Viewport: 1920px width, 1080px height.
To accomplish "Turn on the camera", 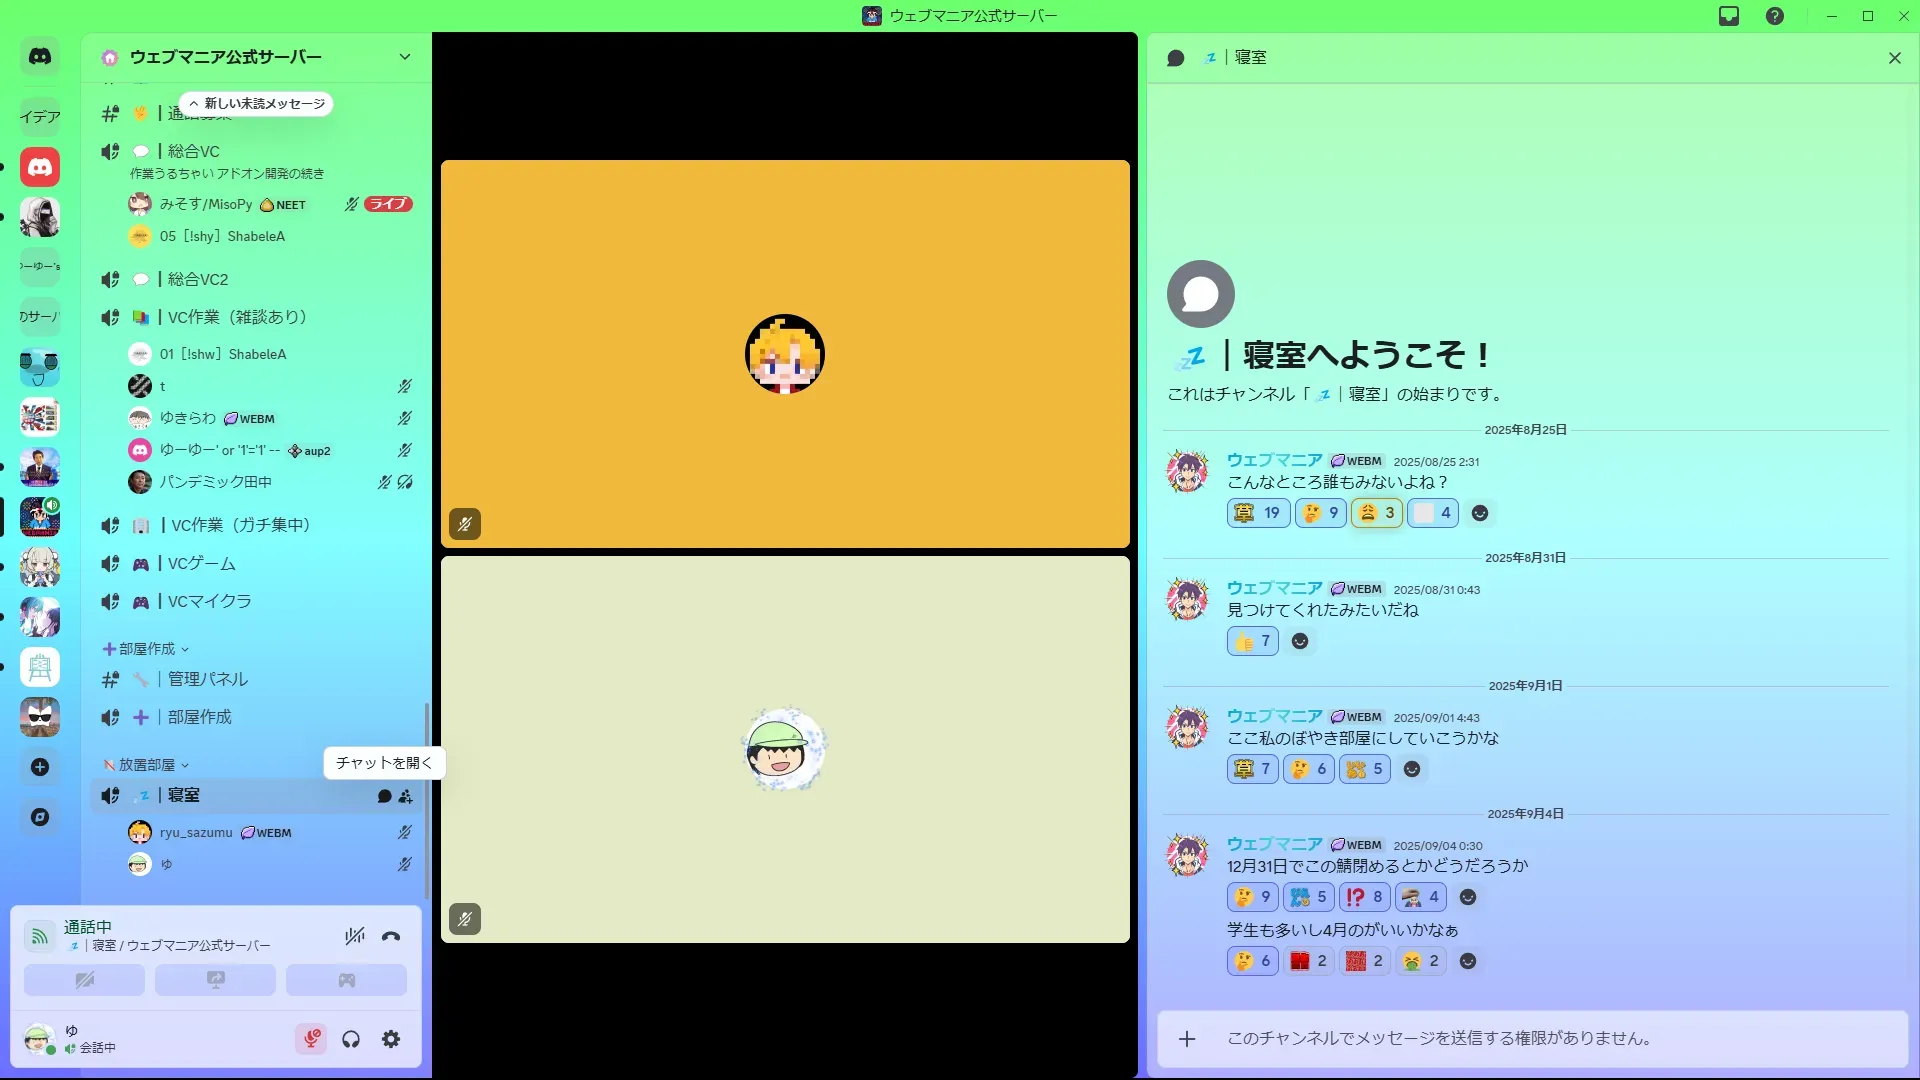I will [84, 980].
